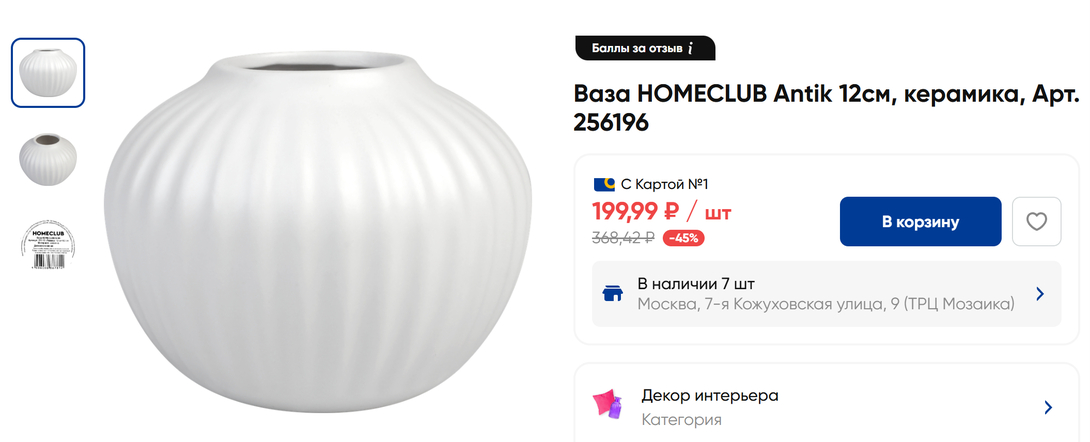1090x442 pixels.
Task: Click the -45% discount badge
Action: pyautogui.click(x=683, y=238)
